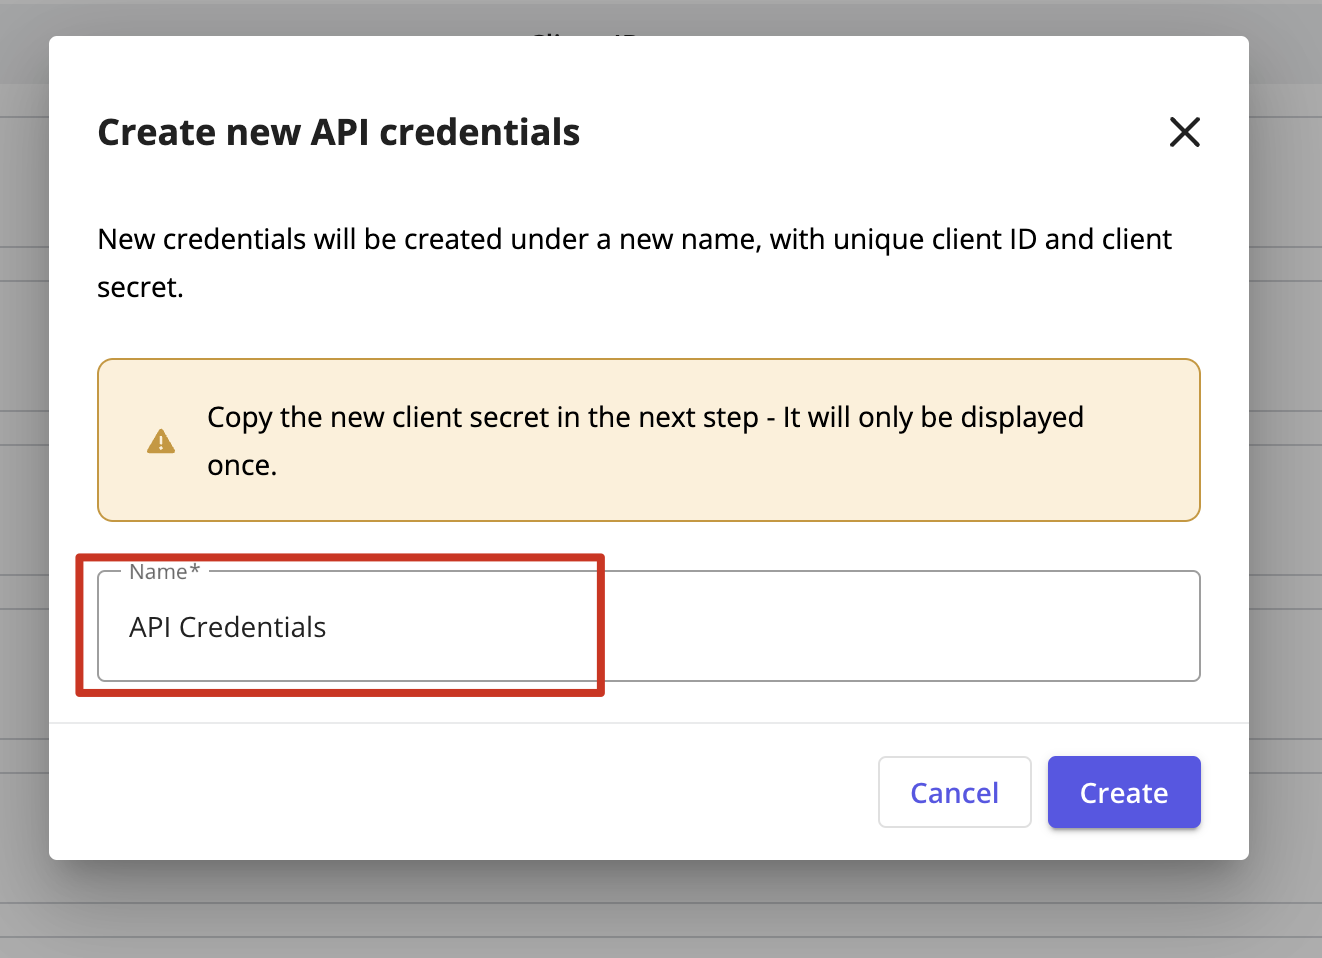Click the 'New credentials will be created' description
1322x958 pixels.
tap(634, 263)
